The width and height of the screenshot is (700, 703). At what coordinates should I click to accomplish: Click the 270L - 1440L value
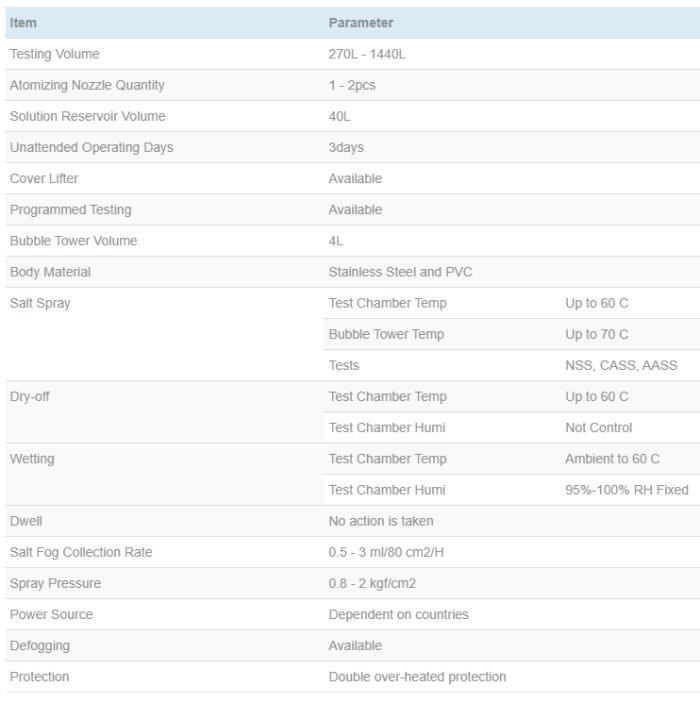(366, 54)
